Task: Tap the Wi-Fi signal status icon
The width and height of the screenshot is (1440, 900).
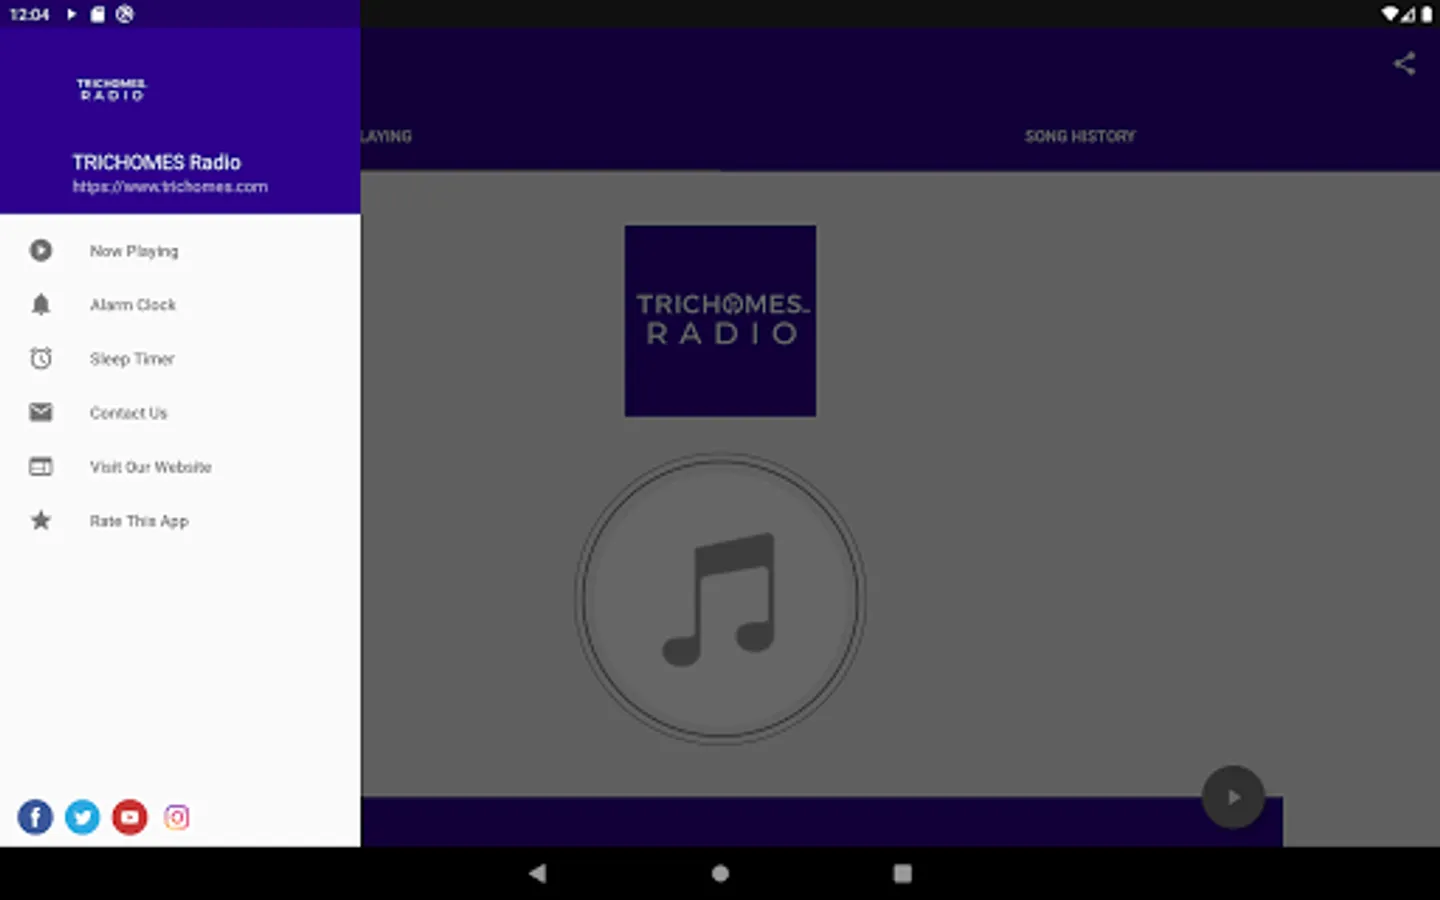Action: [x=1390, y=14]
